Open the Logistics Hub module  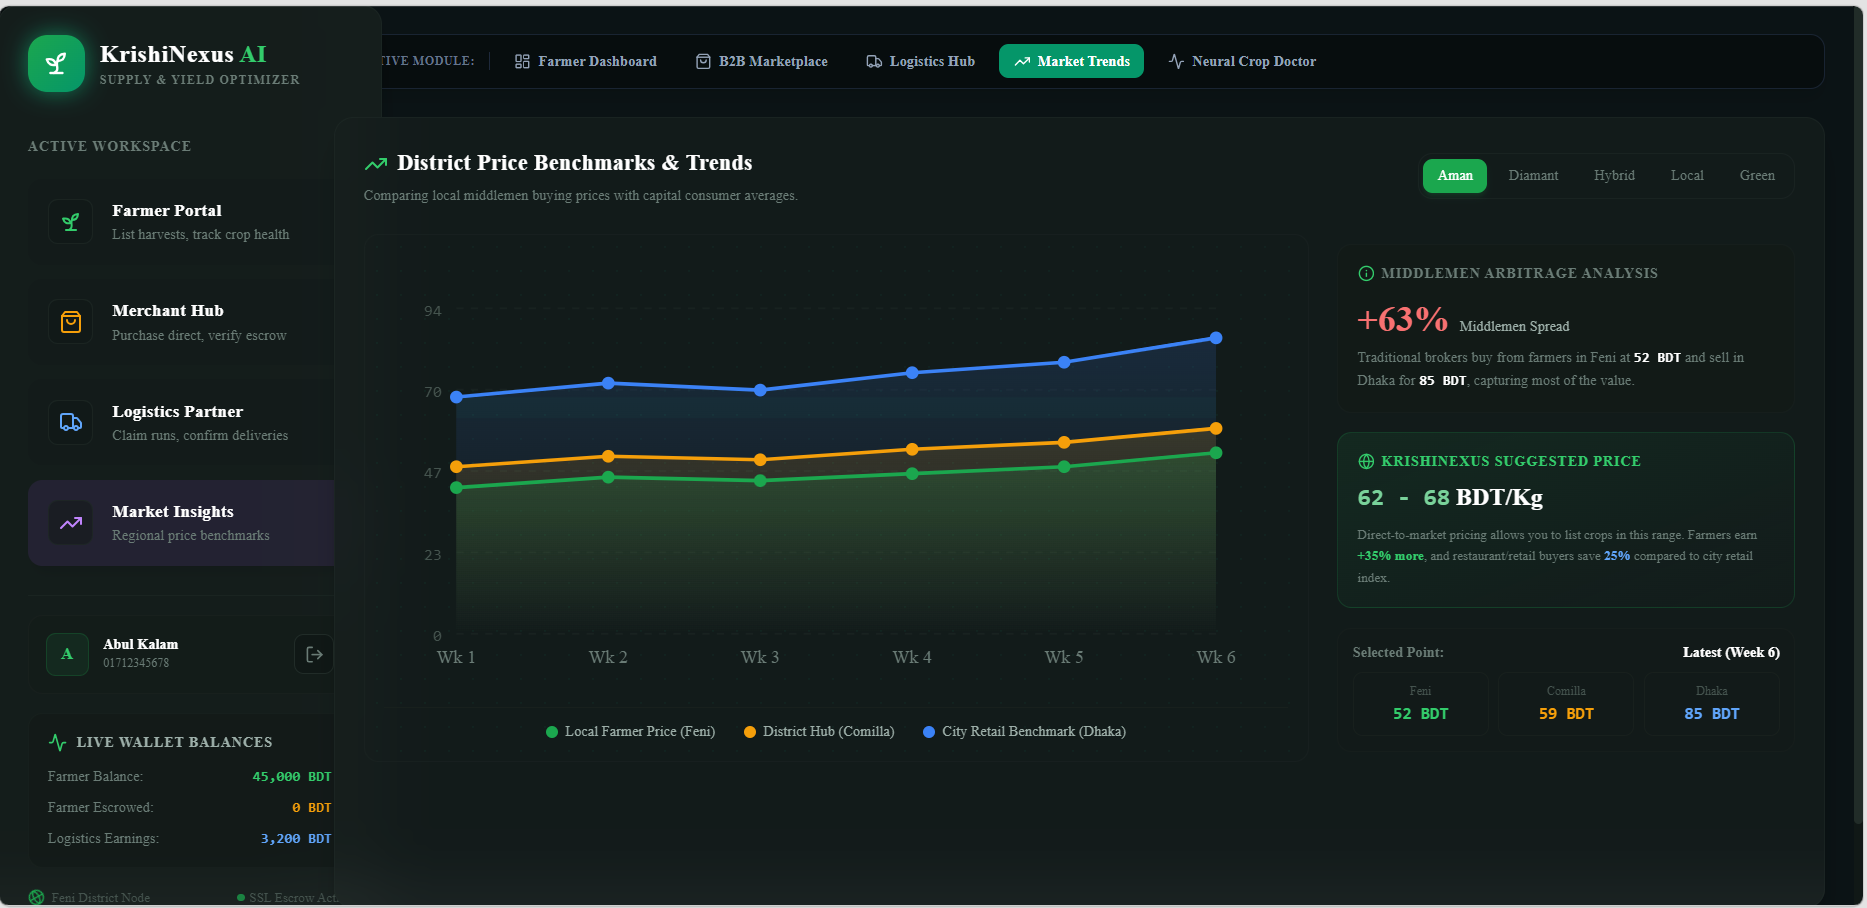click(921, 61)
